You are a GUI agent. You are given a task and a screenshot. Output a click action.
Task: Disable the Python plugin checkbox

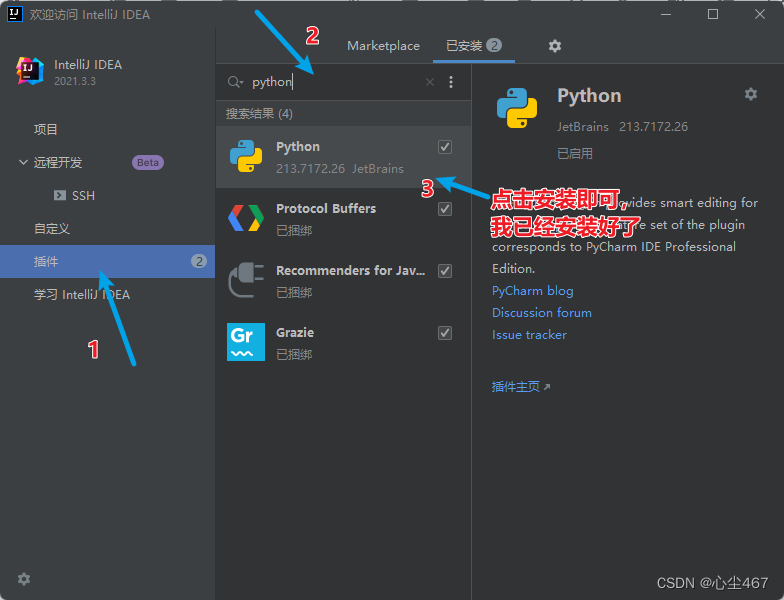pyautogui.click(x=445, y=147)
